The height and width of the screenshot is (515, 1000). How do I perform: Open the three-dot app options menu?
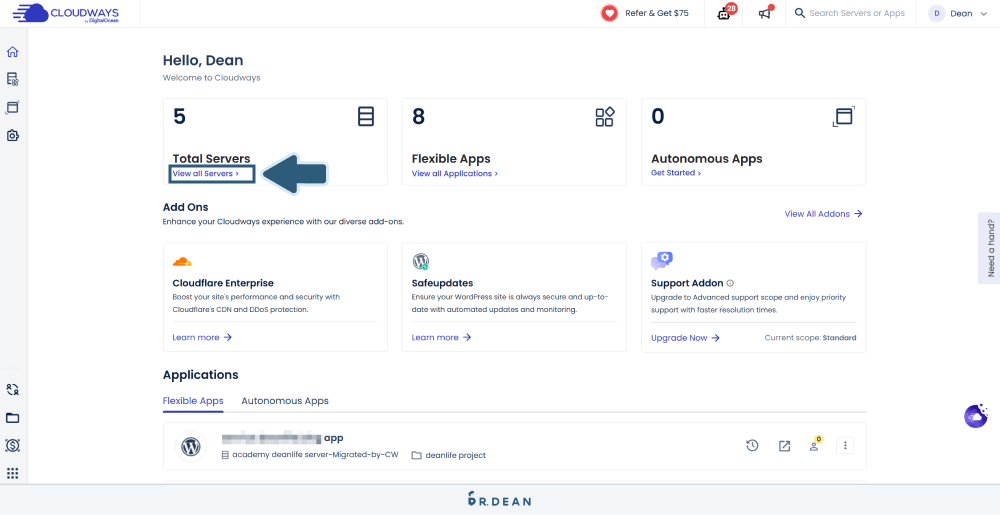[845, 446]
